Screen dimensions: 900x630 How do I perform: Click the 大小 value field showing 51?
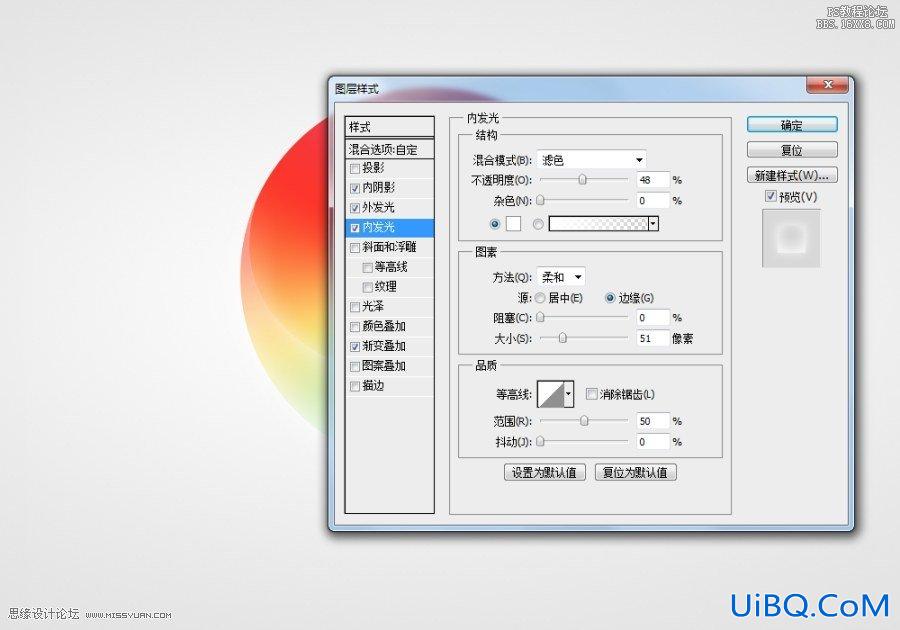pyautogui.click(x=653, y=339)
